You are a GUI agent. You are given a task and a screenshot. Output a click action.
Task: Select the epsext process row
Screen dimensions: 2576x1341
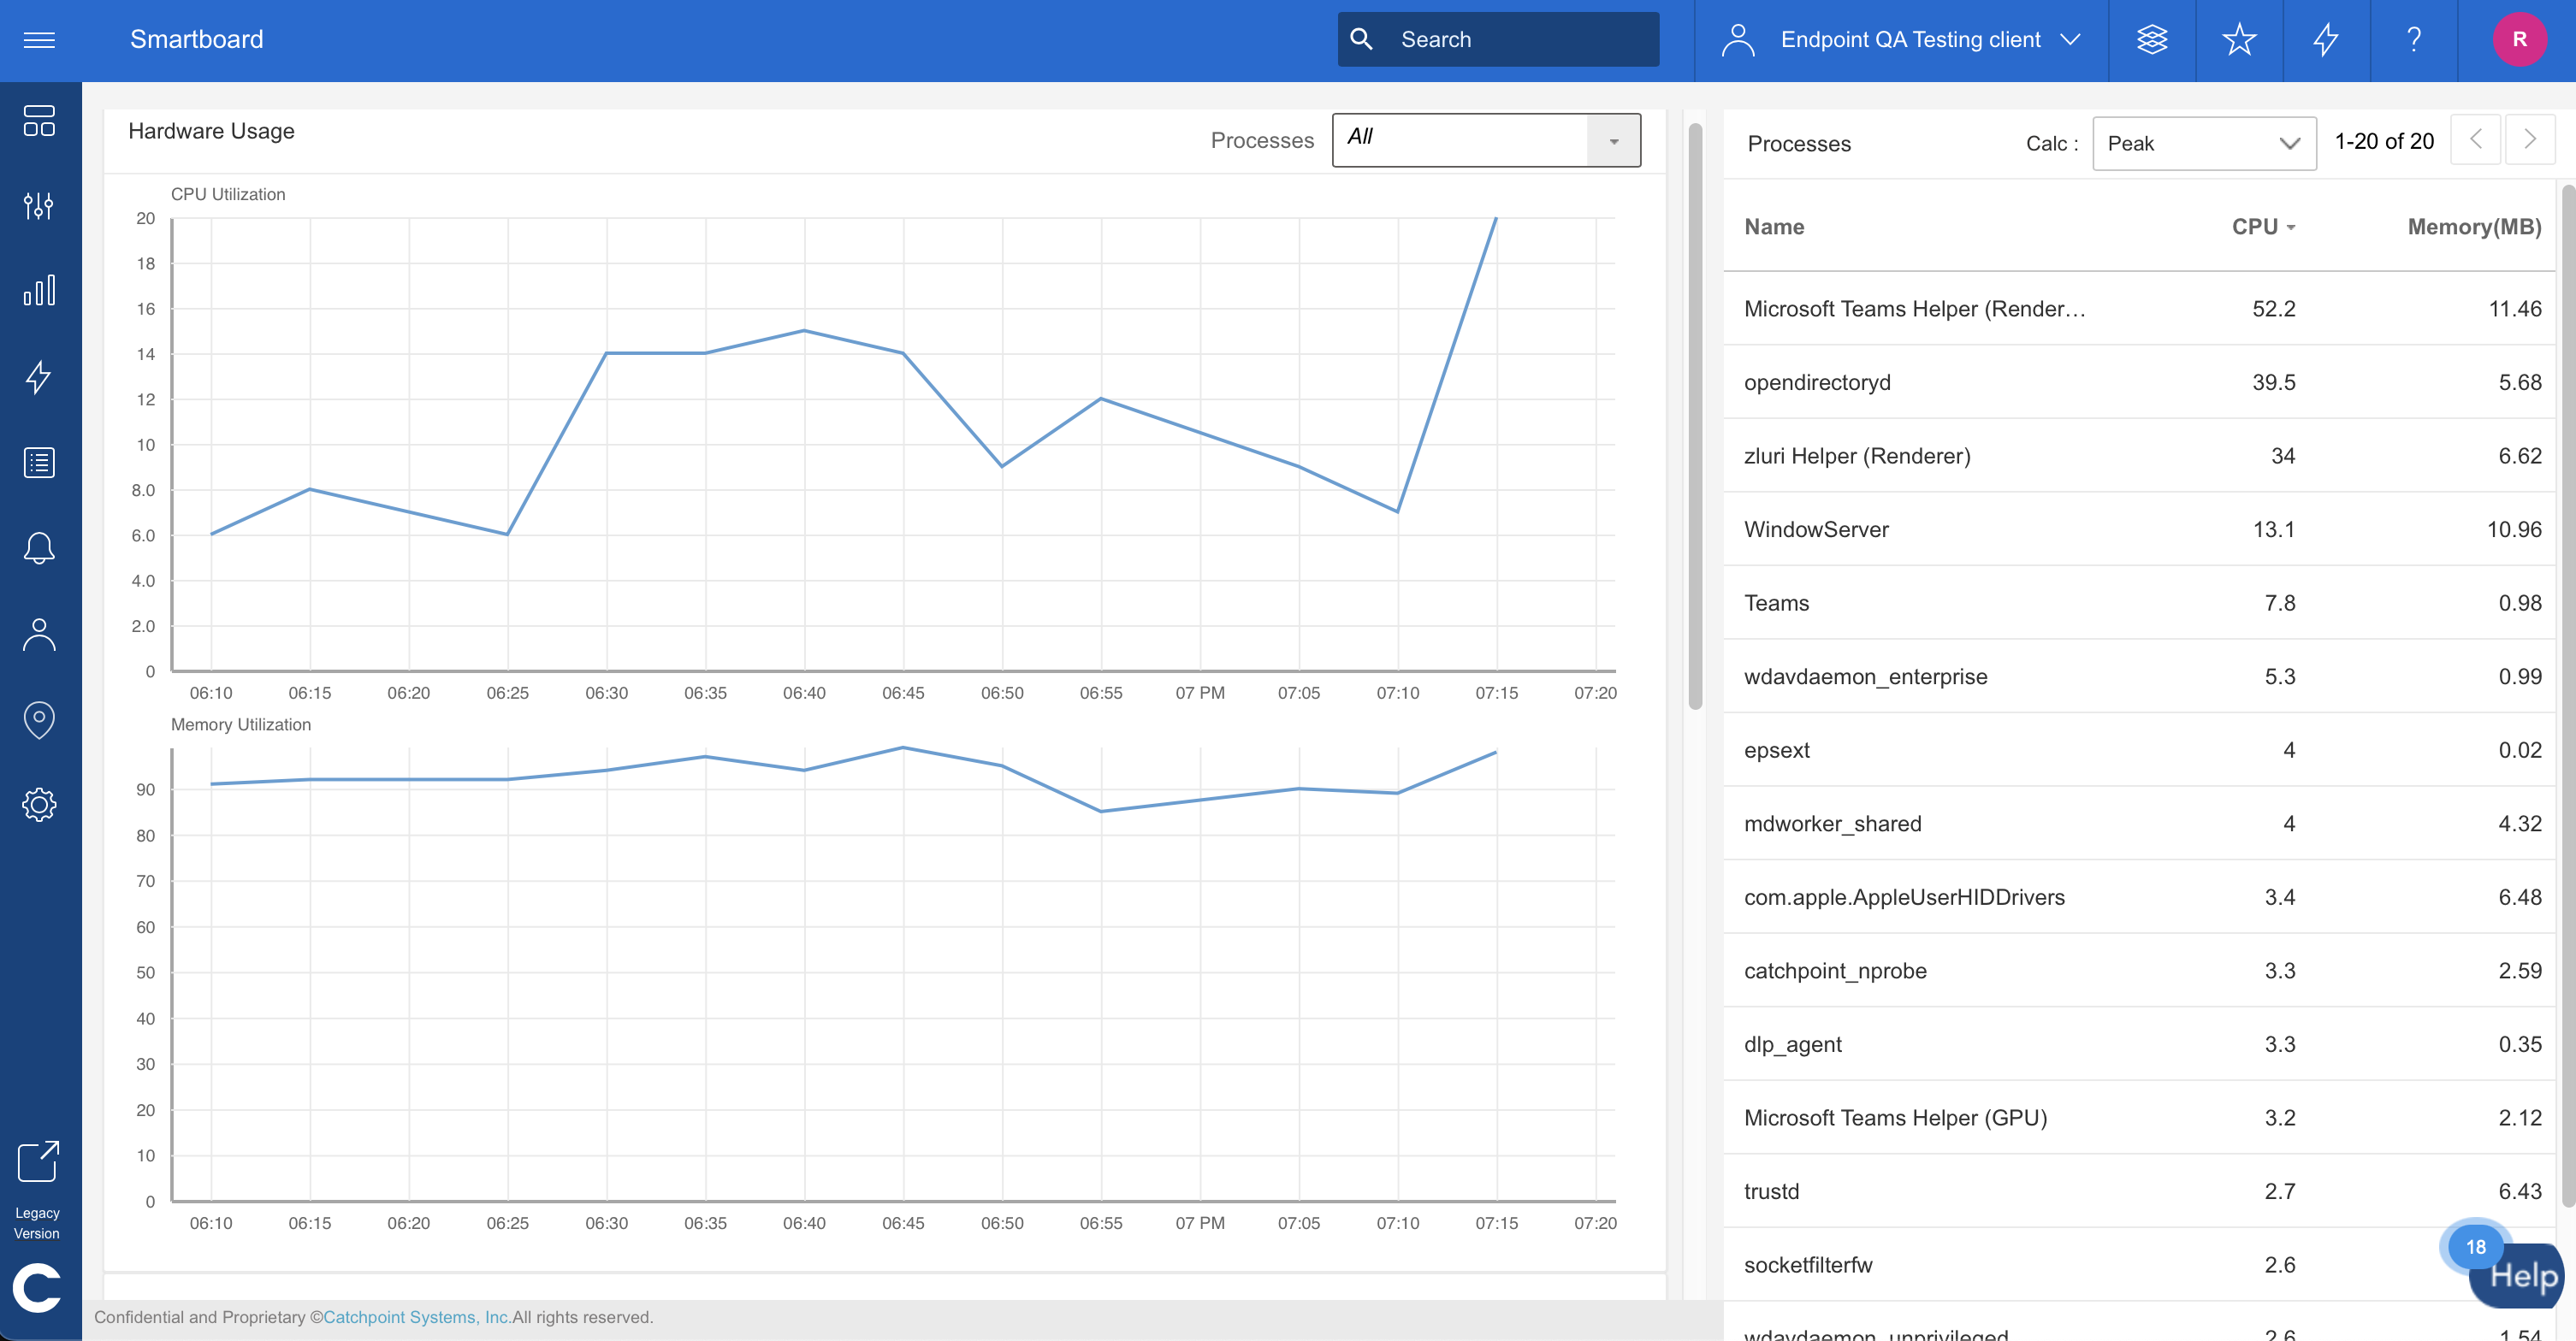(2140, 749)
